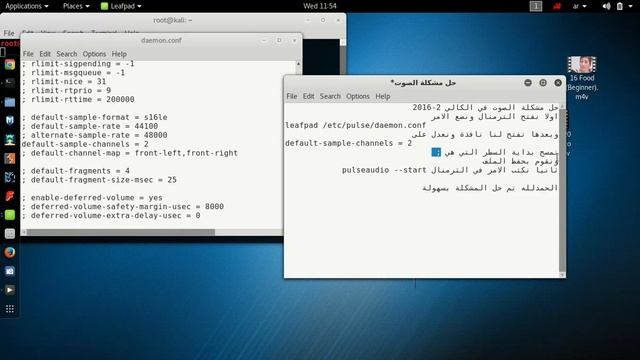640x360 pixels.
Task: Click the root@kali terminal title bar
Action: click(173, 20)
